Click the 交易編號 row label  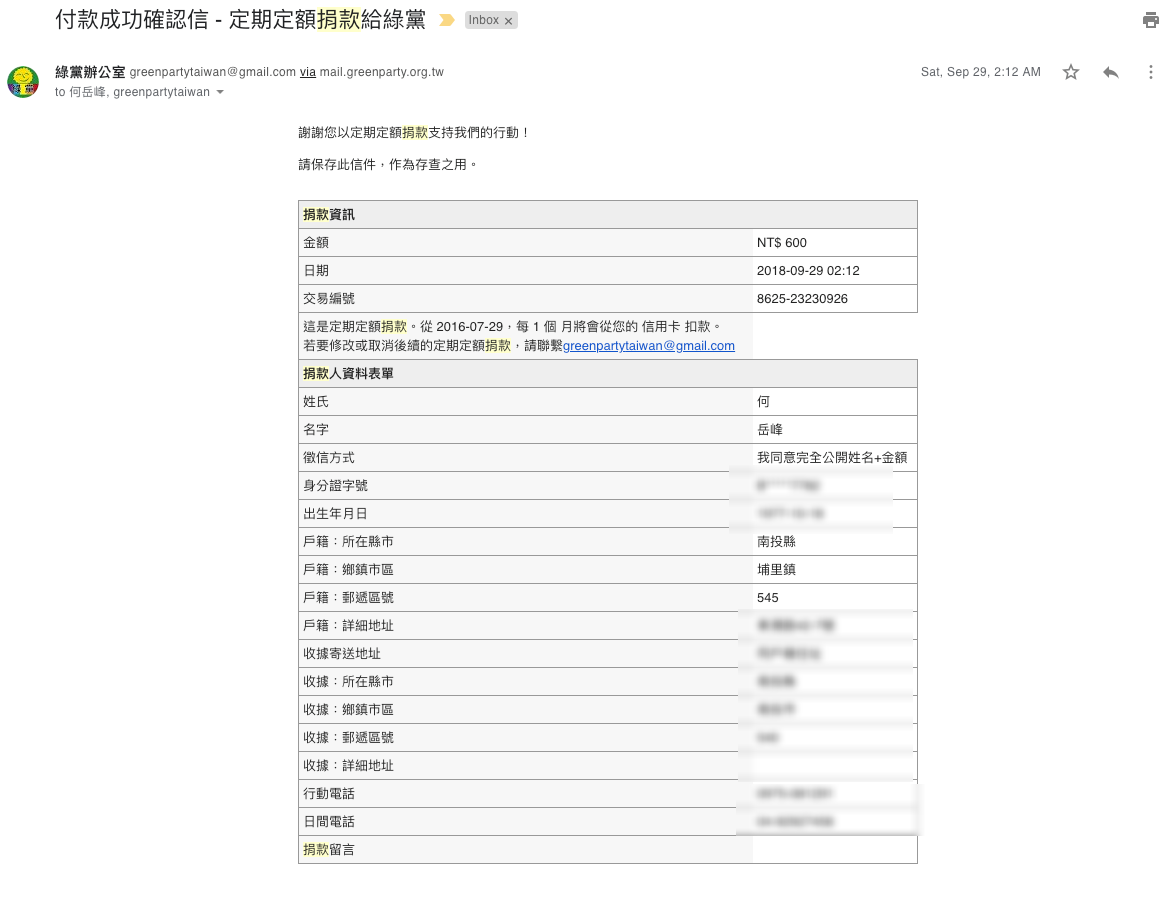[329, 299]
